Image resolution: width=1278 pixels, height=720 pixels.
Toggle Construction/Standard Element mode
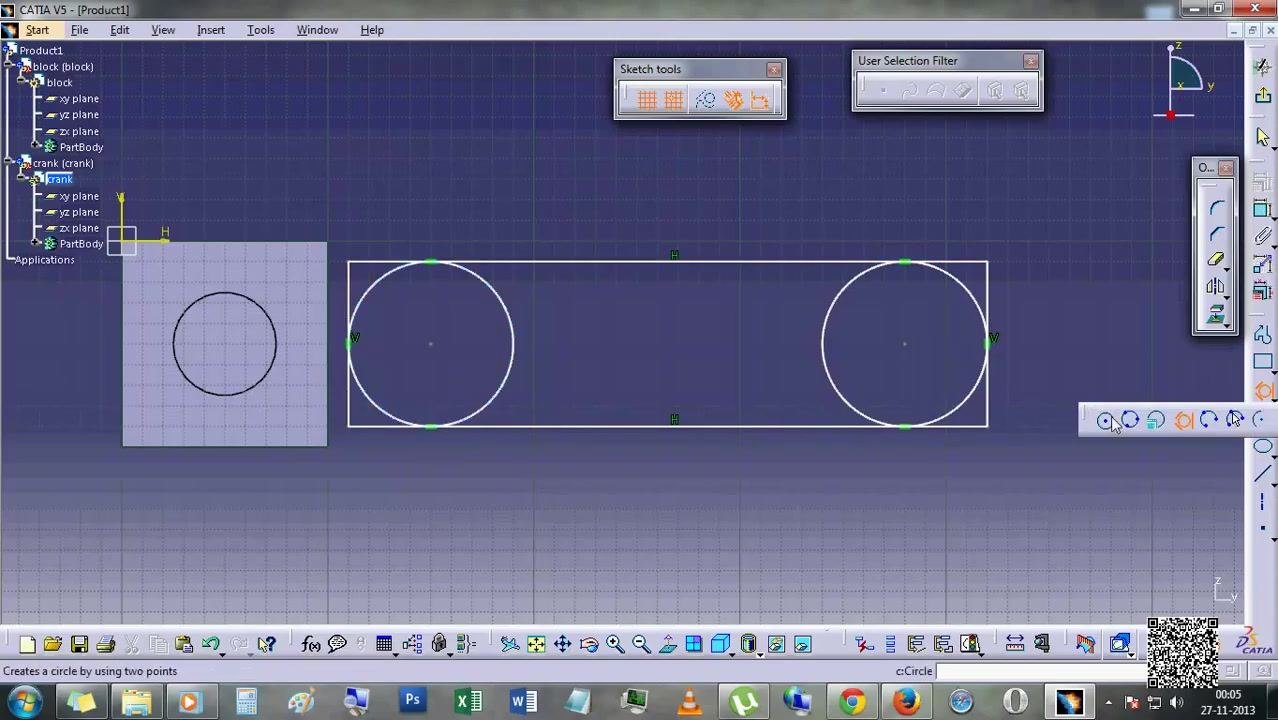click(x=705, y=100)
